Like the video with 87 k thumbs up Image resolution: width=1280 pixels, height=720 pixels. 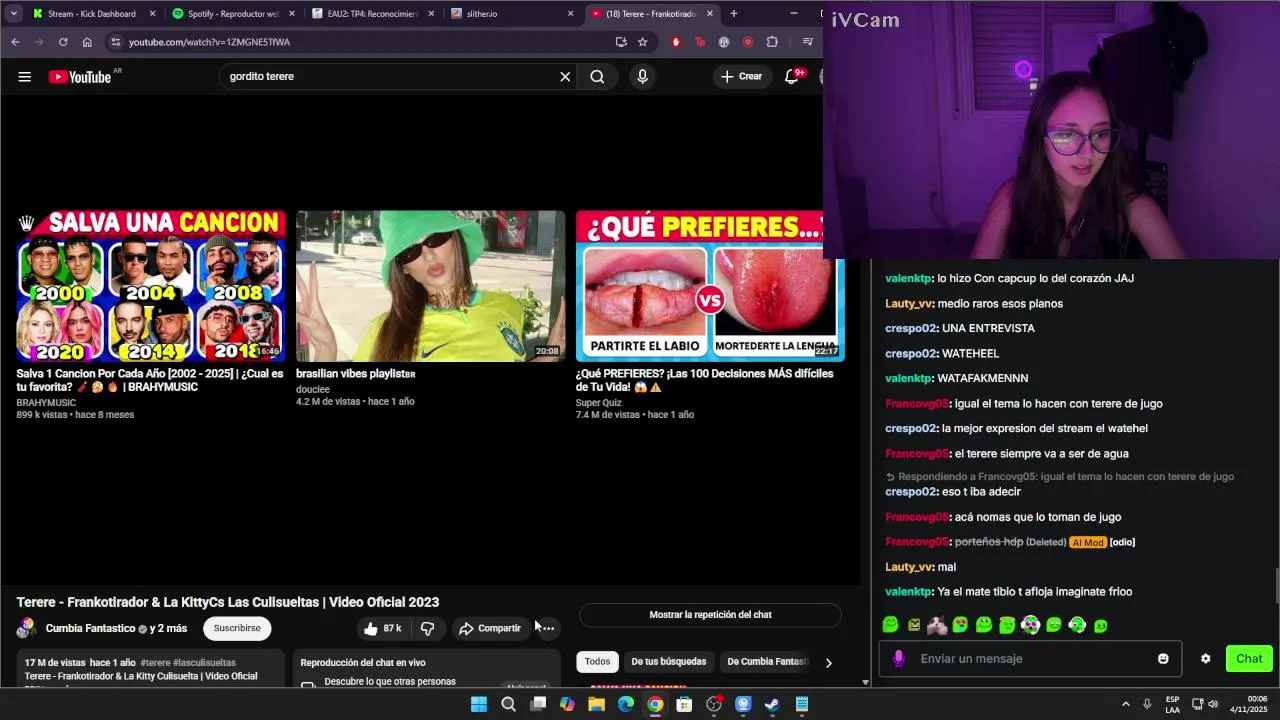[x=383, y=628]
